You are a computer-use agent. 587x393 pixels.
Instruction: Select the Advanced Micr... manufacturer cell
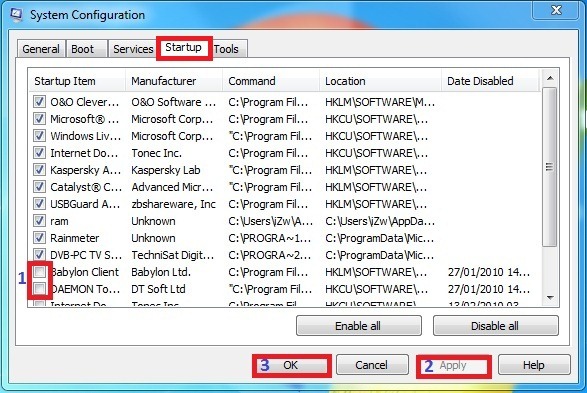(172, 187)
